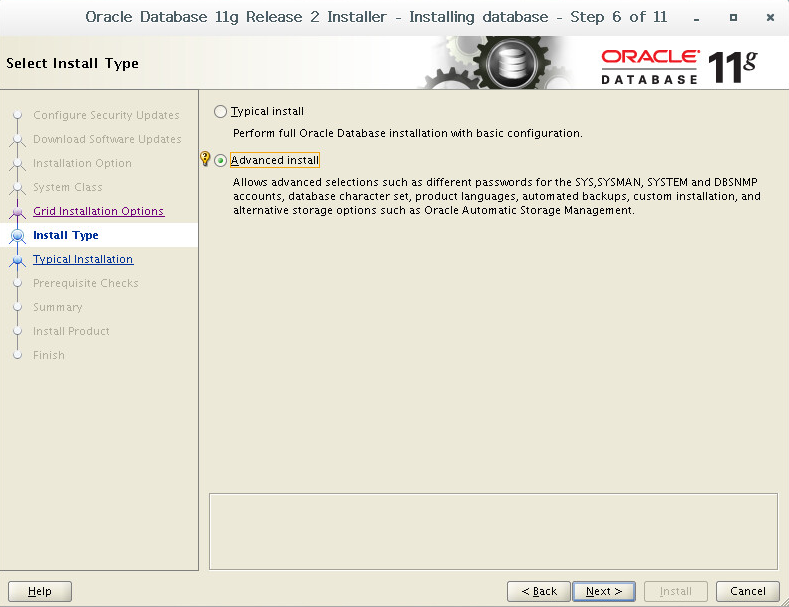Open Typical Installation step link

pyautogui.click(x=83, y=259)
